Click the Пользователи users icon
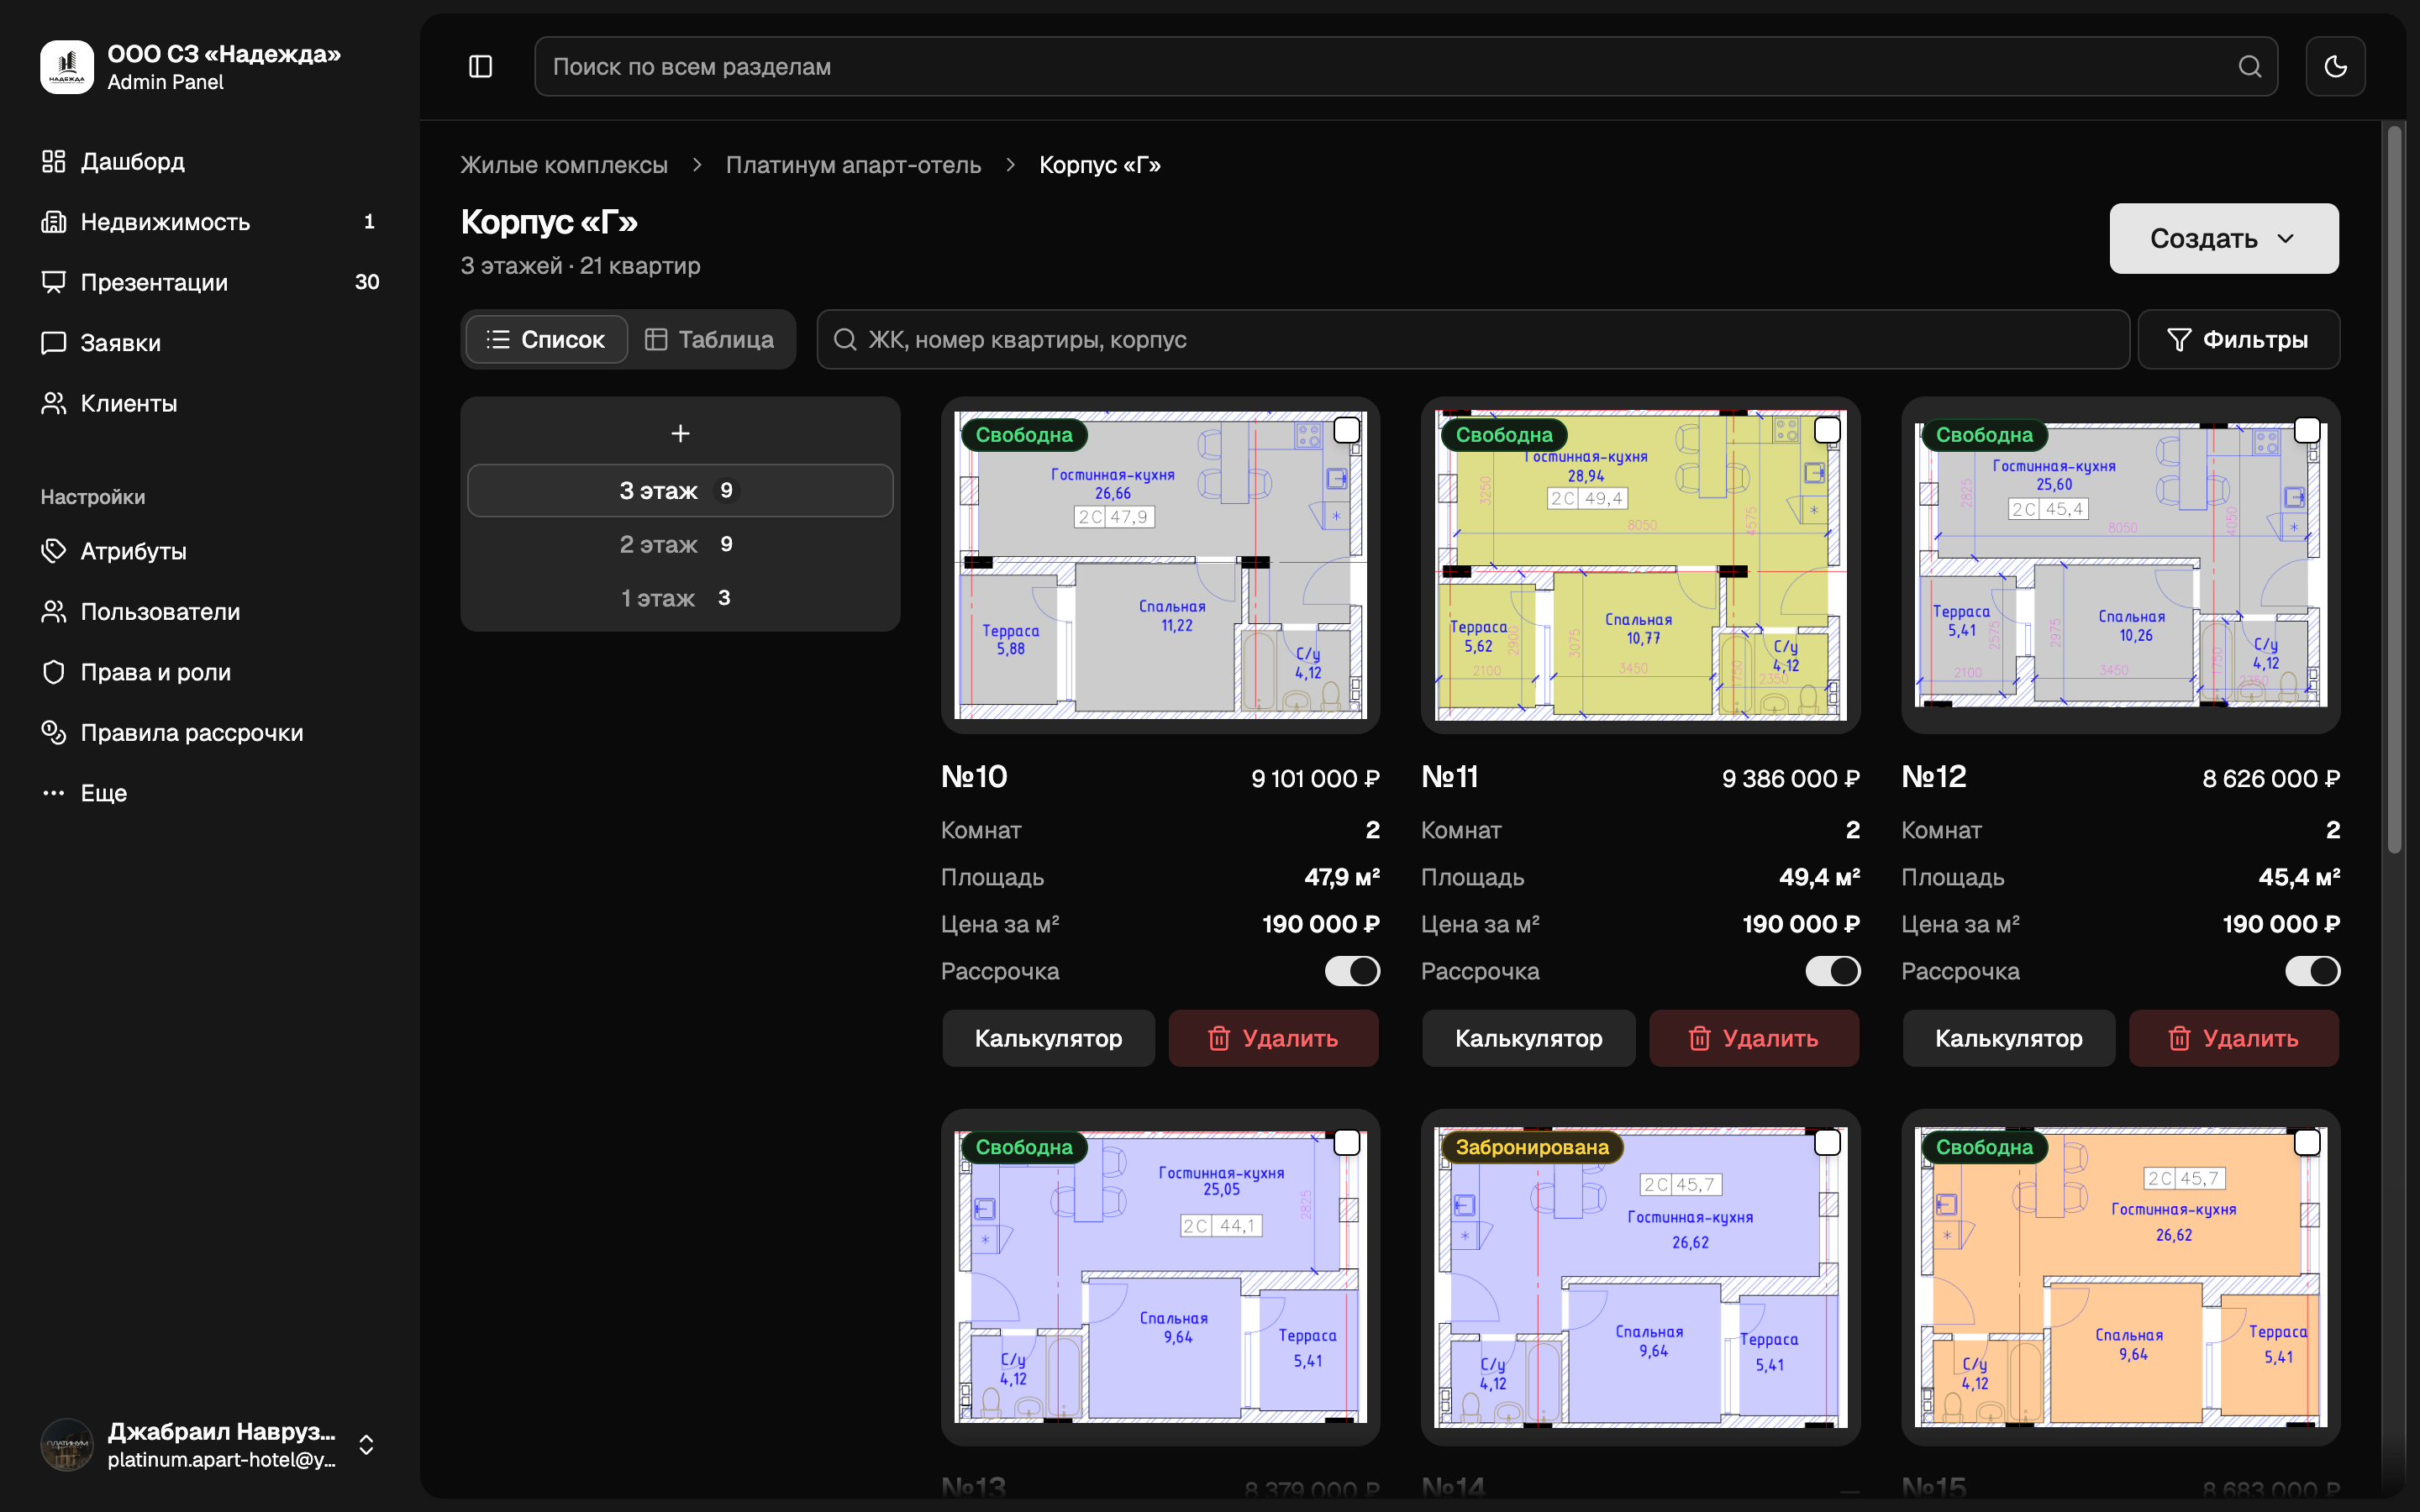 (x=54, y=611)
